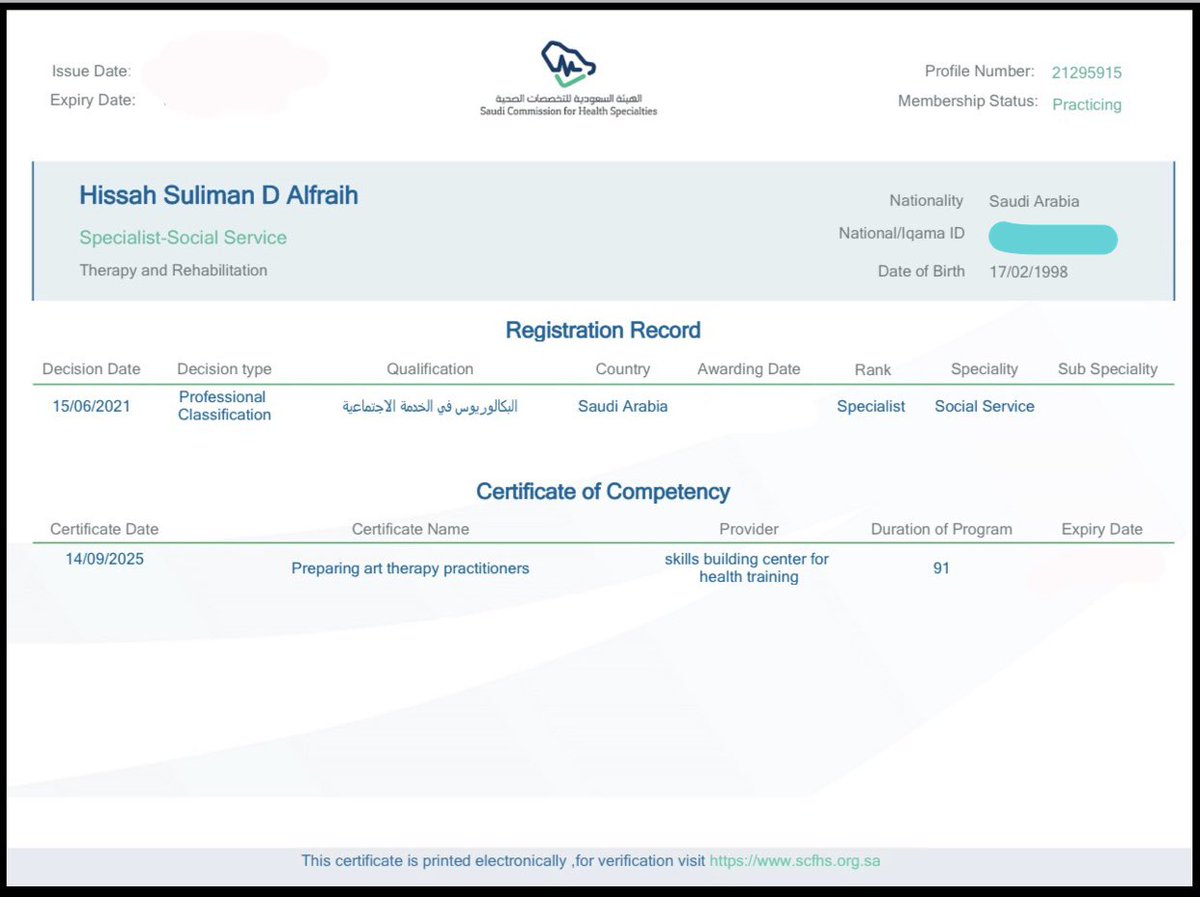Click the Issue Date label

[x=91, y=71]
